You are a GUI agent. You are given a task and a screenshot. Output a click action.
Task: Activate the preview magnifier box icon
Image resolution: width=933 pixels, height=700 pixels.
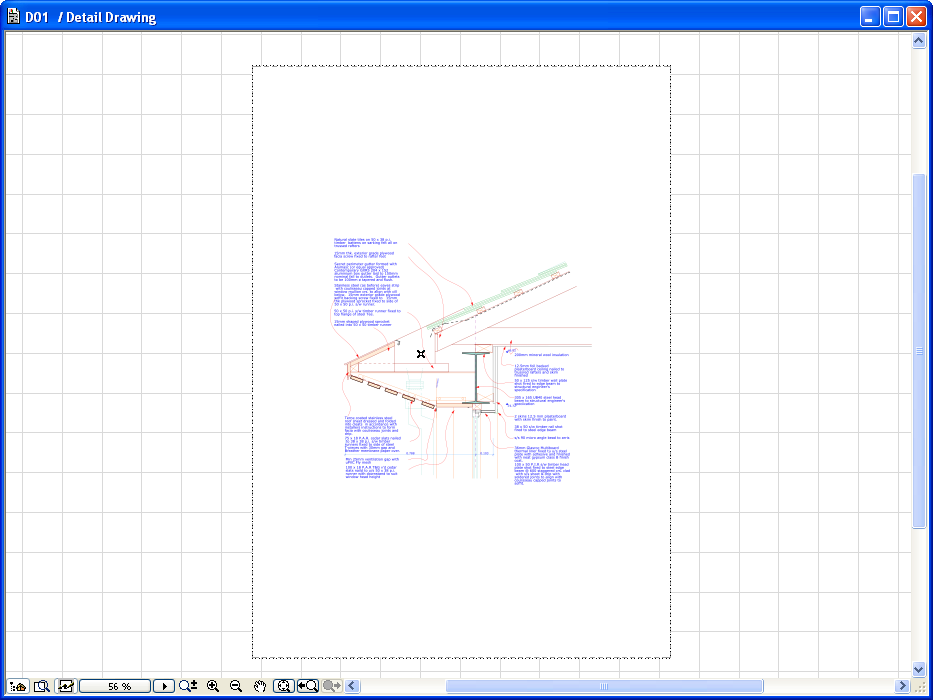coord(41,686)
